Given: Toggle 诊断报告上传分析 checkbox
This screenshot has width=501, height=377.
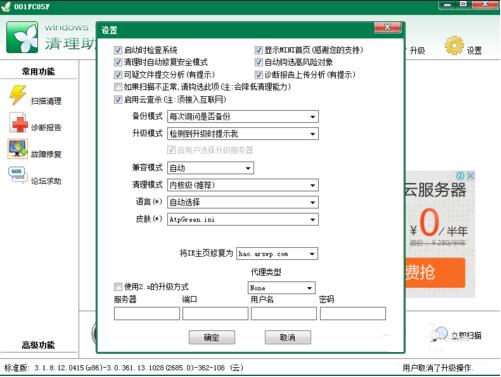Looking at the screenshot, I should 258,75.
